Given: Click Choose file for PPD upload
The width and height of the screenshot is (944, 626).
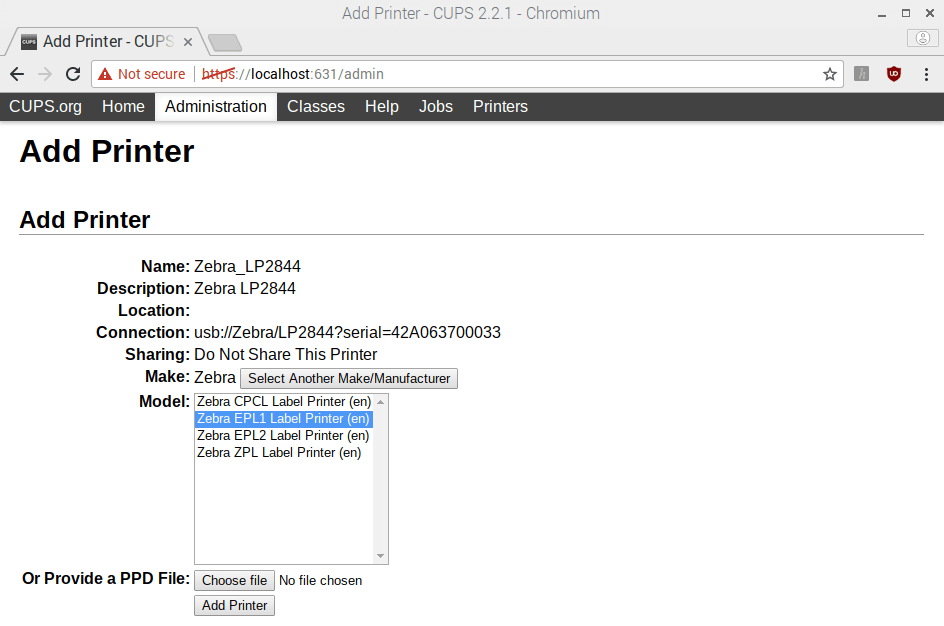Looking at the screenshot, I should click(x=234, y=580).
